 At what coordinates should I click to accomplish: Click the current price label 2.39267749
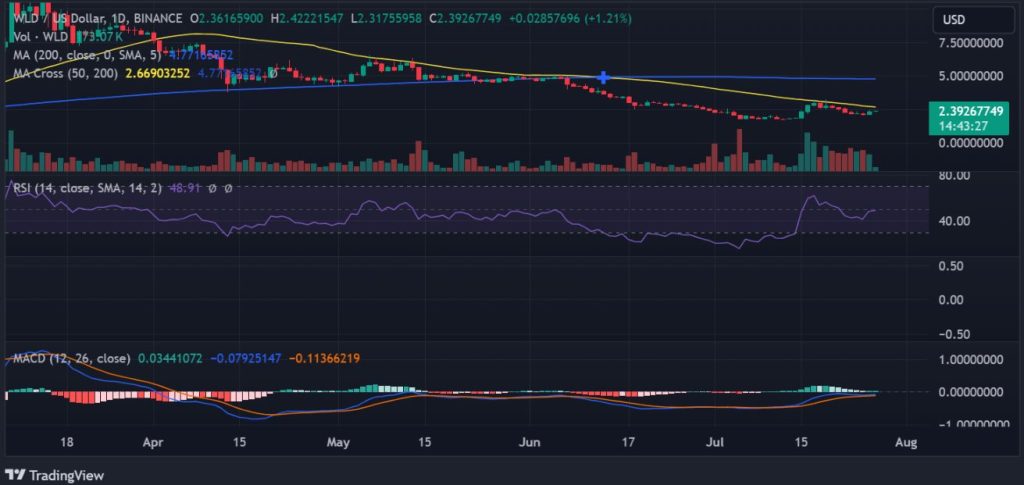point(970,111)
